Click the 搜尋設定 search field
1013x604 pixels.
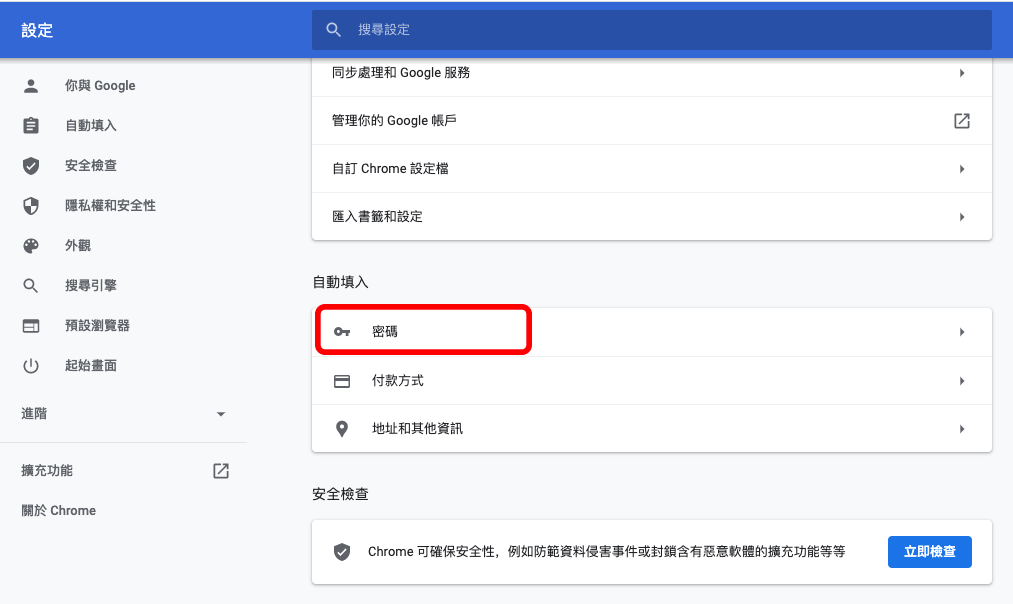click(652, 30)
